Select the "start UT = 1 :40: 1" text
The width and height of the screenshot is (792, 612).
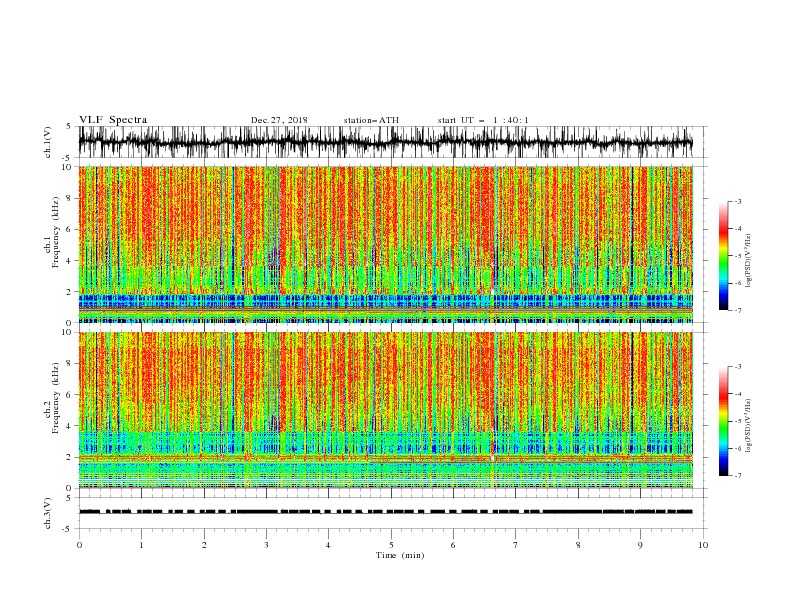tap(483, 120)
